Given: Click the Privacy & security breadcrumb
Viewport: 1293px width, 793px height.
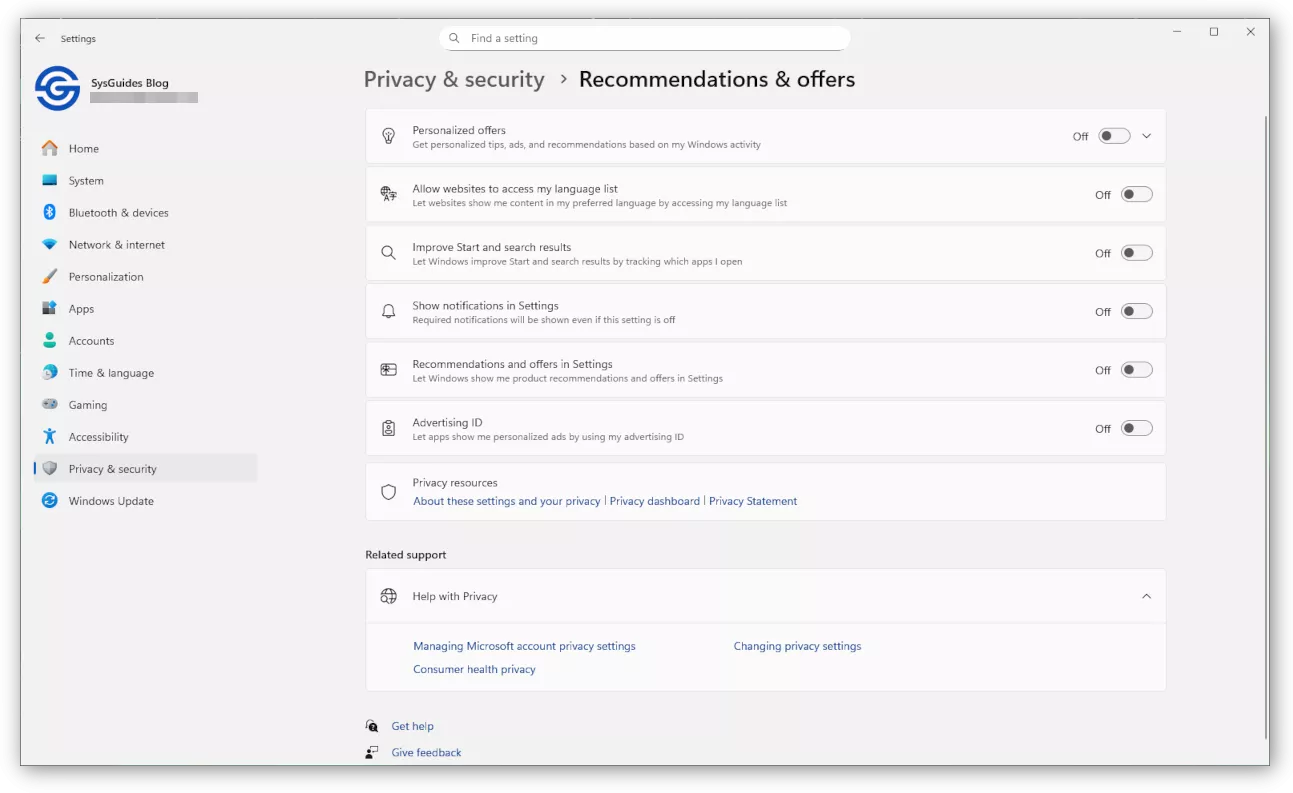Looking at the screenshot, I should click(x=454, y=79).
